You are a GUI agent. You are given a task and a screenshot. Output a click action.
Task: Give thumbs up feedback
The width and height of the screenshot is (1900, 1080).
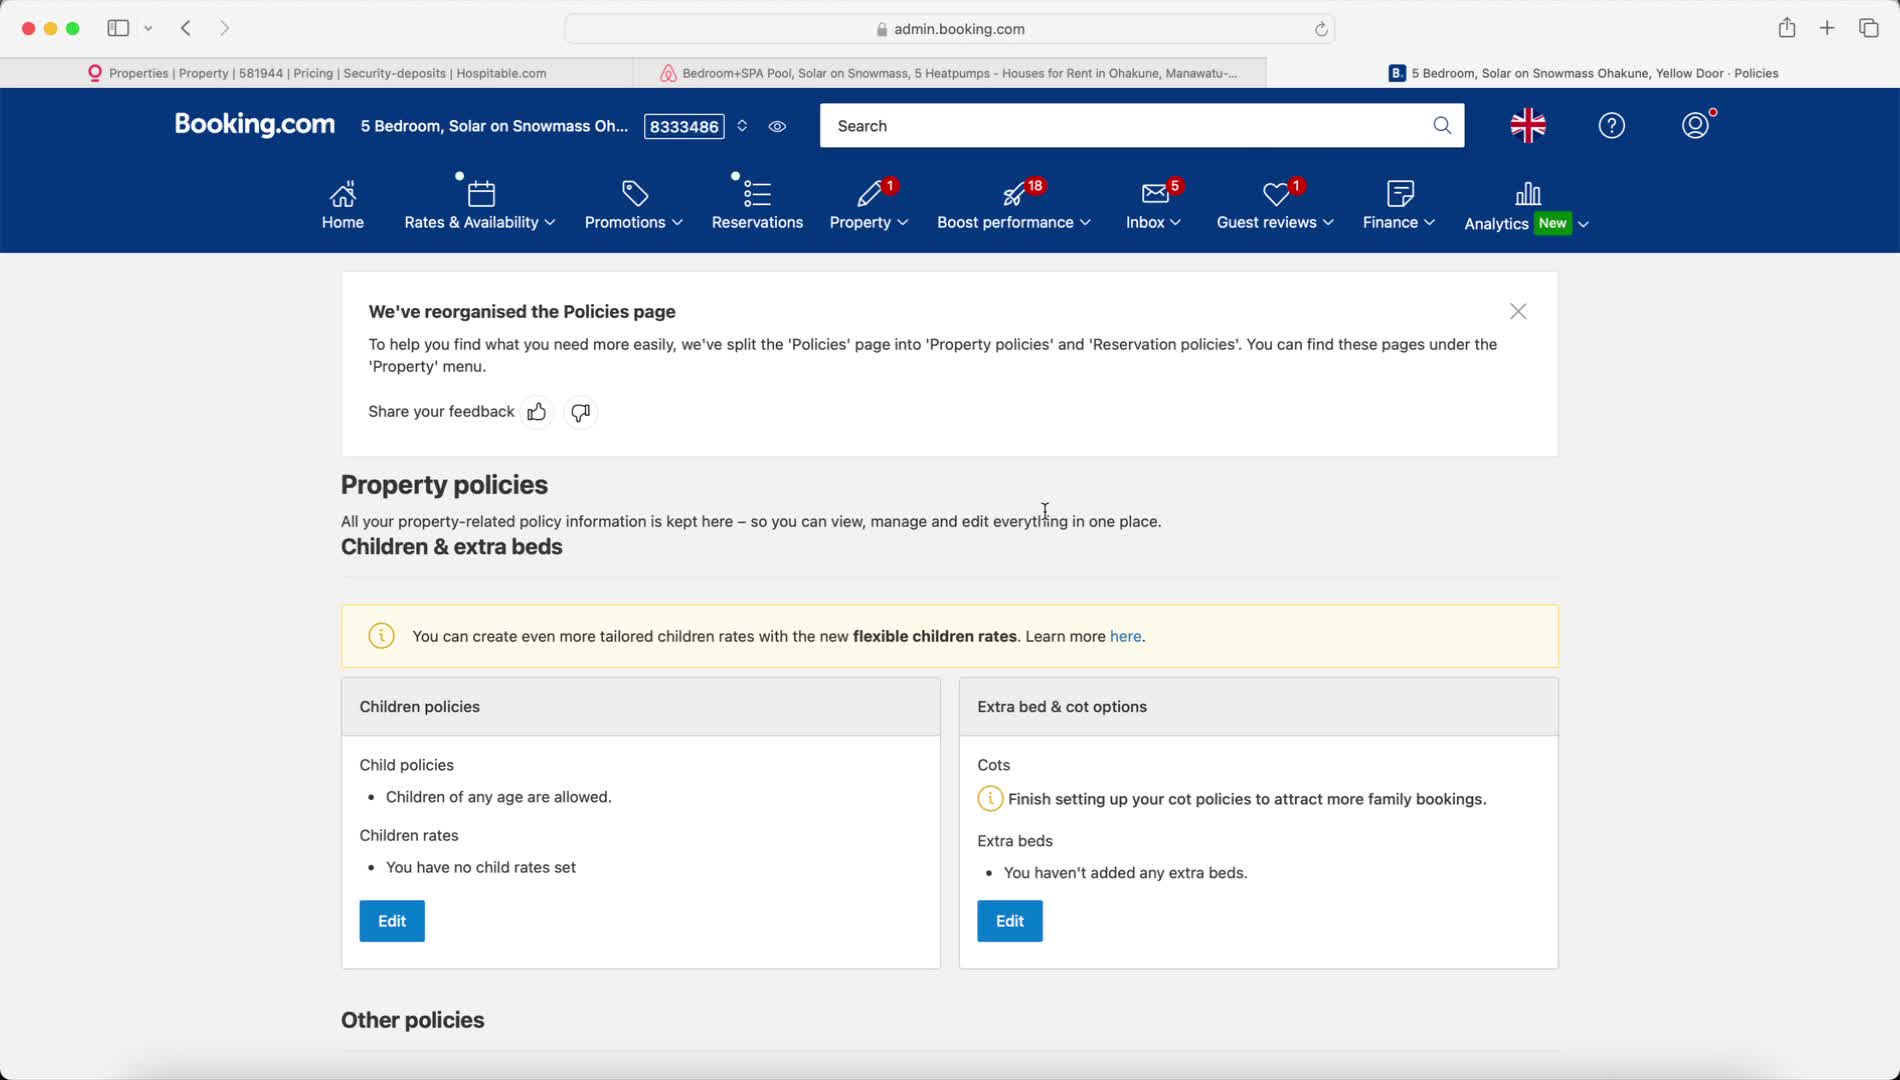click(536, 412)
